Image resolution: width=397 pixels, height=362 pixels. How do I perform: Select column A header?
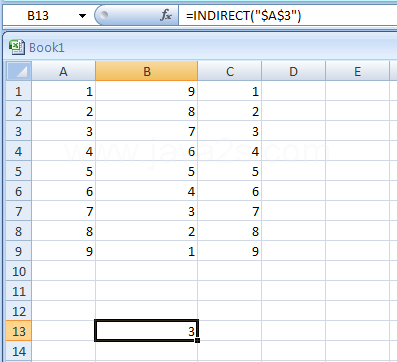[x=63, y=71]
